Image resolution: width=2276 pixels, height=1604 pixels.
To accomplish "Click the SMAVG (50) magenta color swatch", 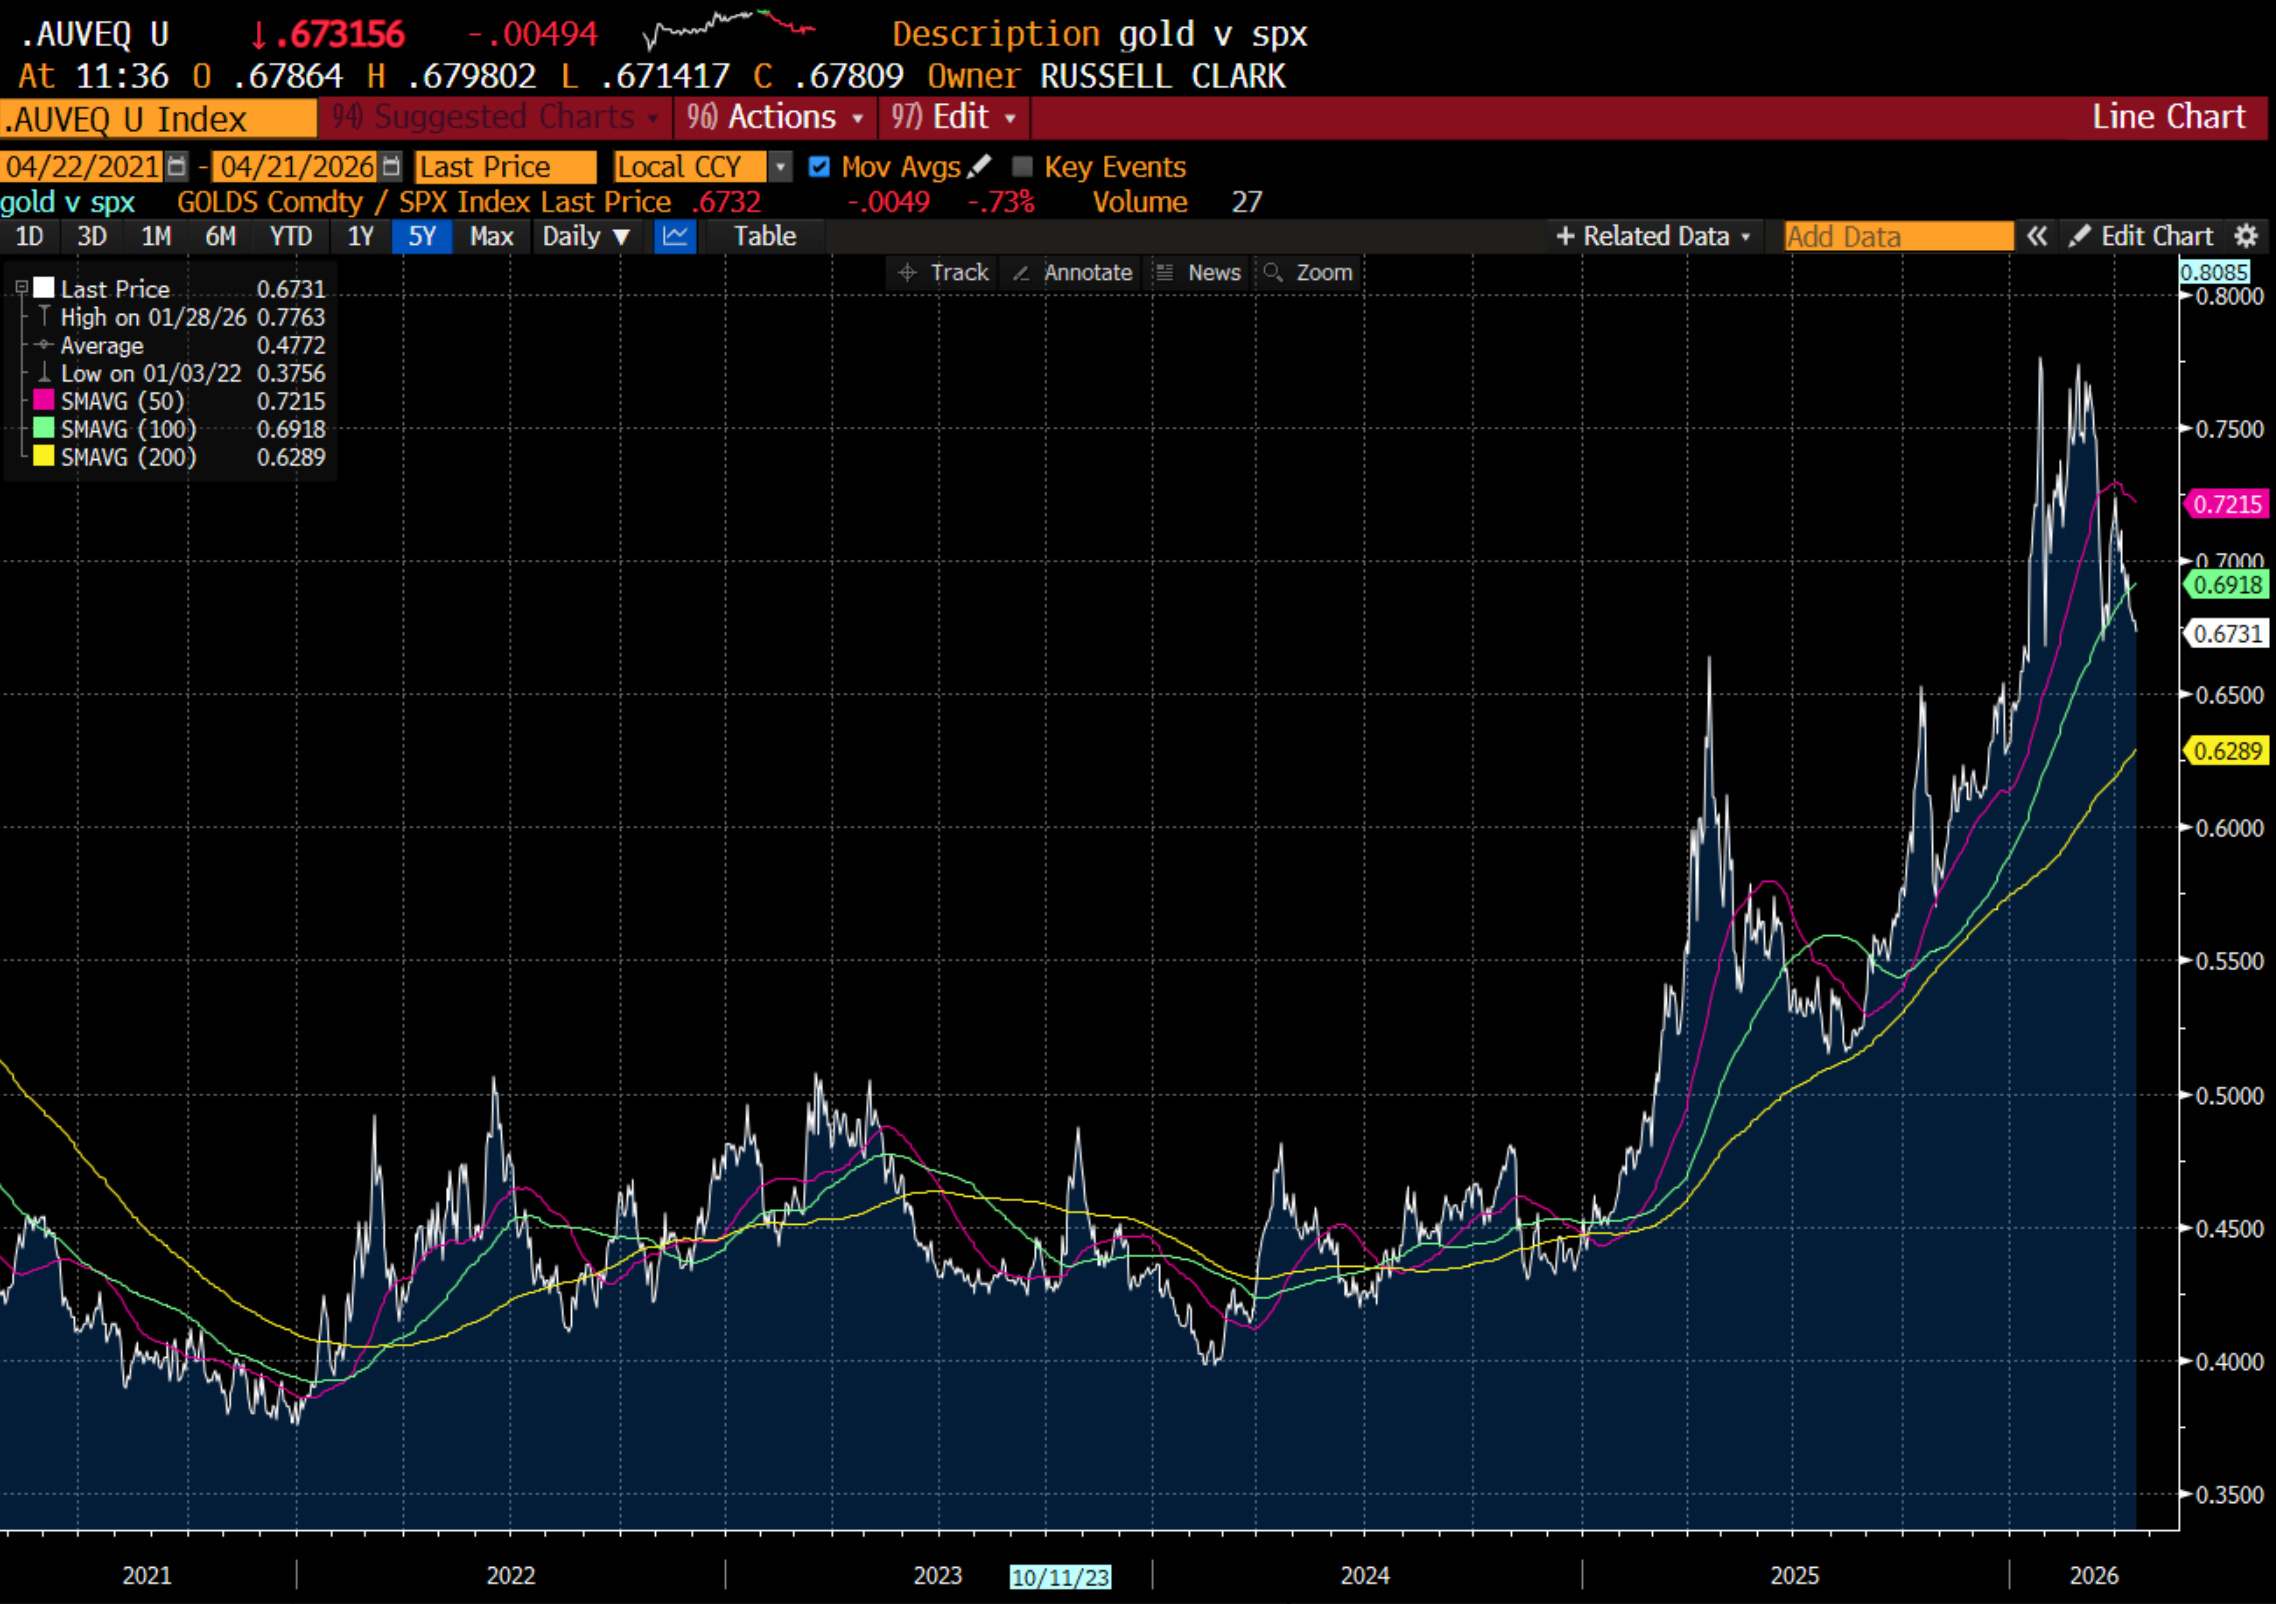I will point(43,401).
